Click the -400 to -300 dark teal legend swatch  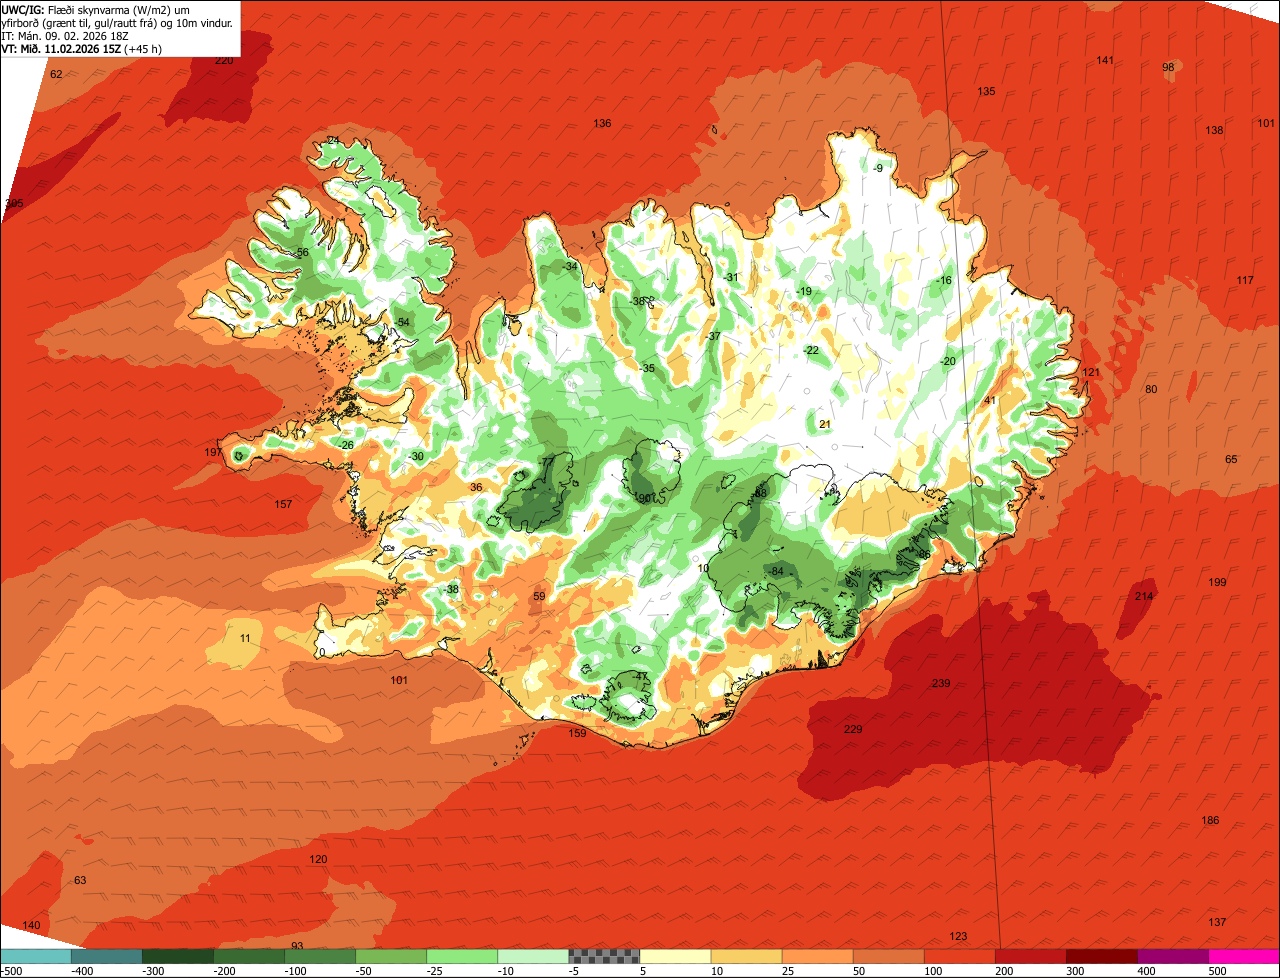point(107,956)
